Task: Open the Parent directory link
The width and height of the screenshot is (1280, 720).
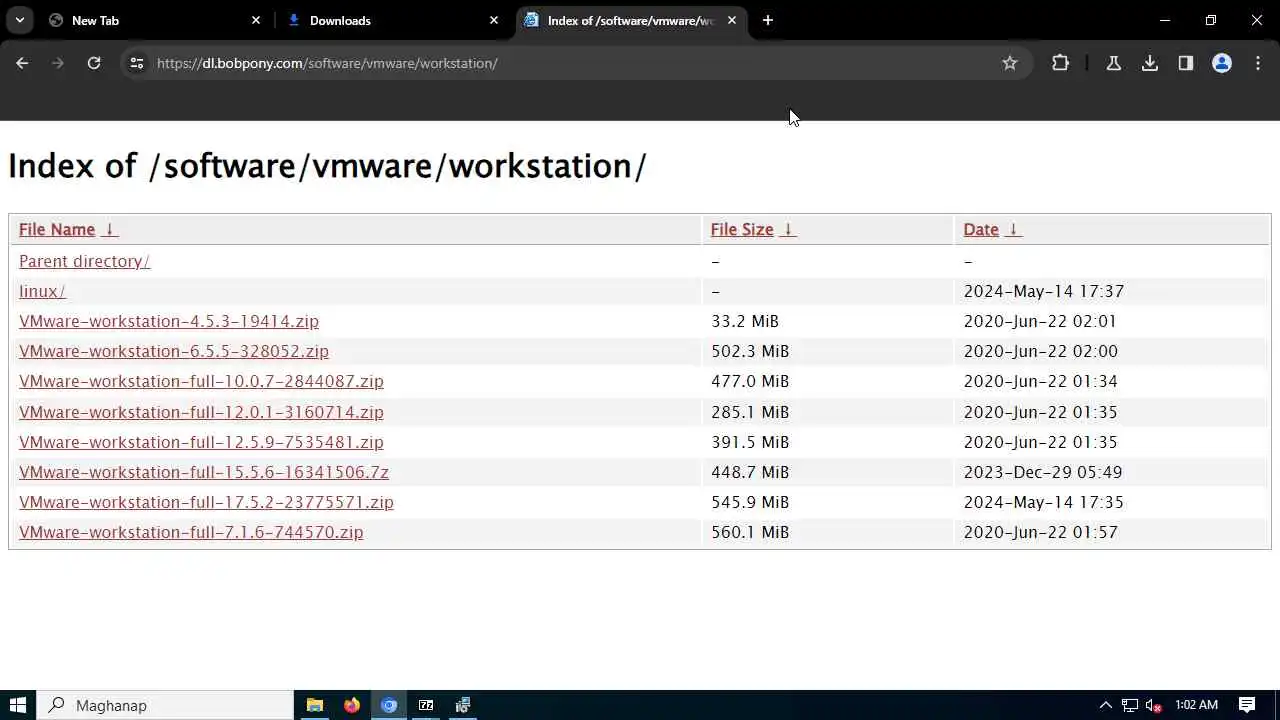Action: click(84, 261)
